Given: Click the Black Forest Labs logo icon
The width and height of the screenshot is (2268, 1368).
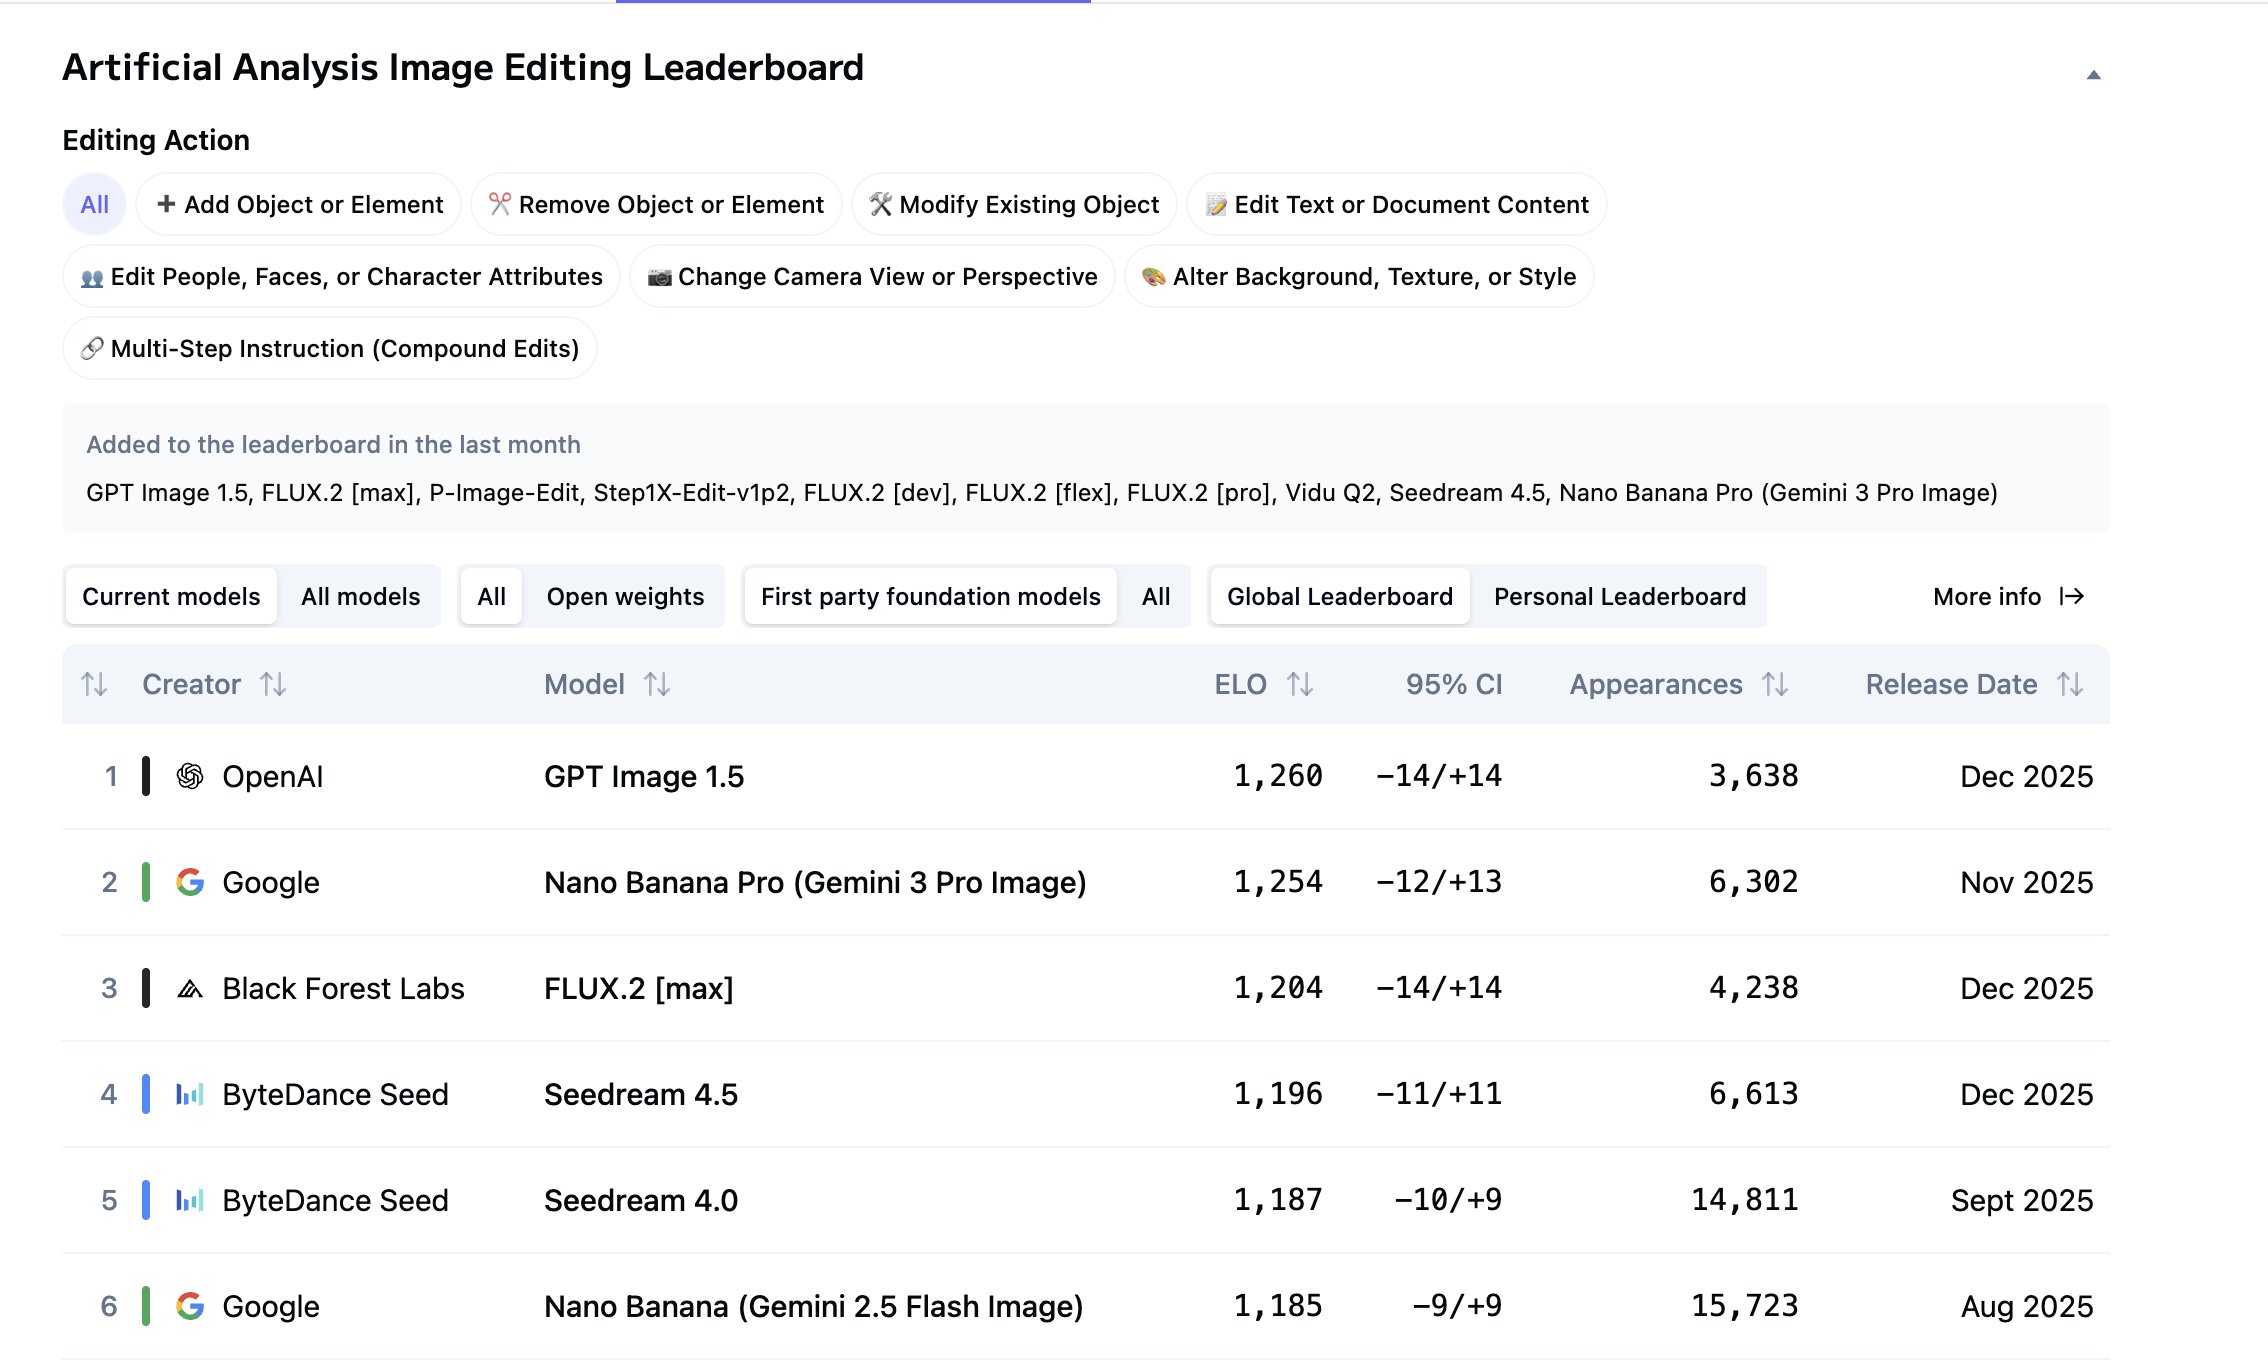Looking at the screenshot, I should coord(190,989).
